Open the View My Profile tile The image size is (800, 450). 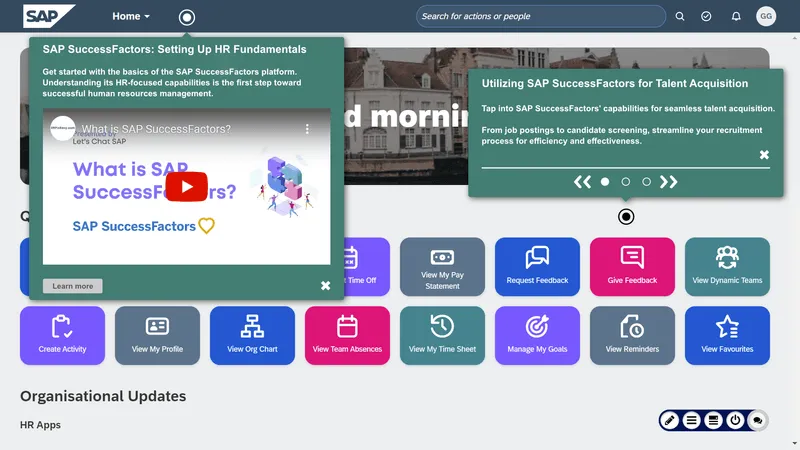tap(157, 335)
